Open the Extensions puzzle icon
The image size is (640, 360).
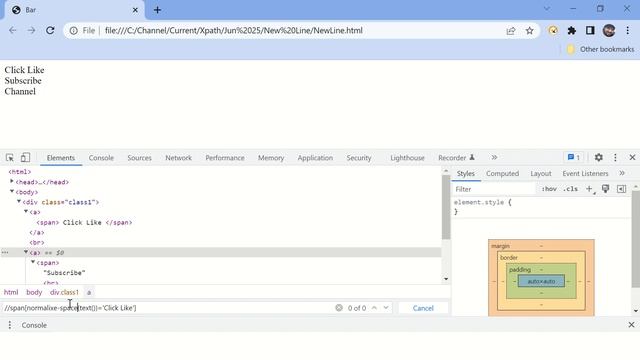point(572,31)
